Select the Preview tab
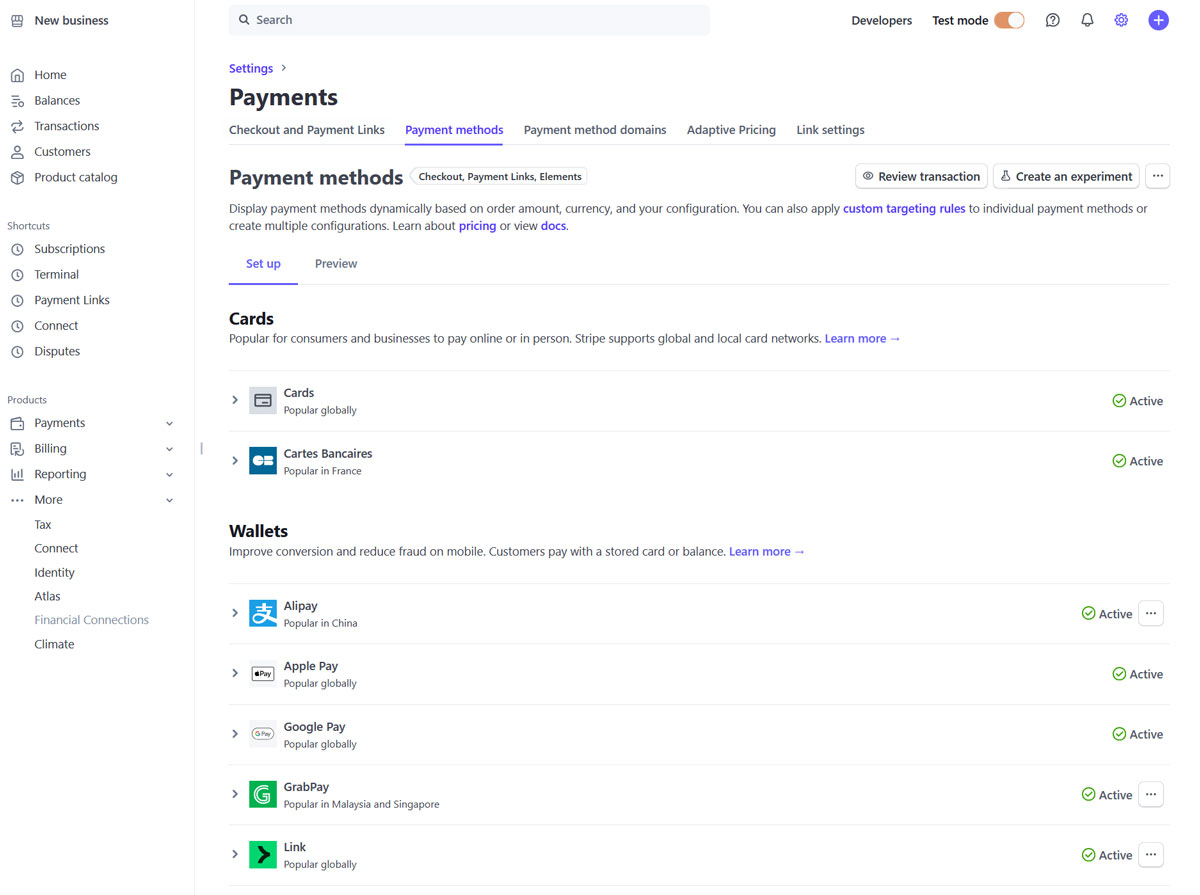Screen dimensions: 1200x895 point(336,264)
